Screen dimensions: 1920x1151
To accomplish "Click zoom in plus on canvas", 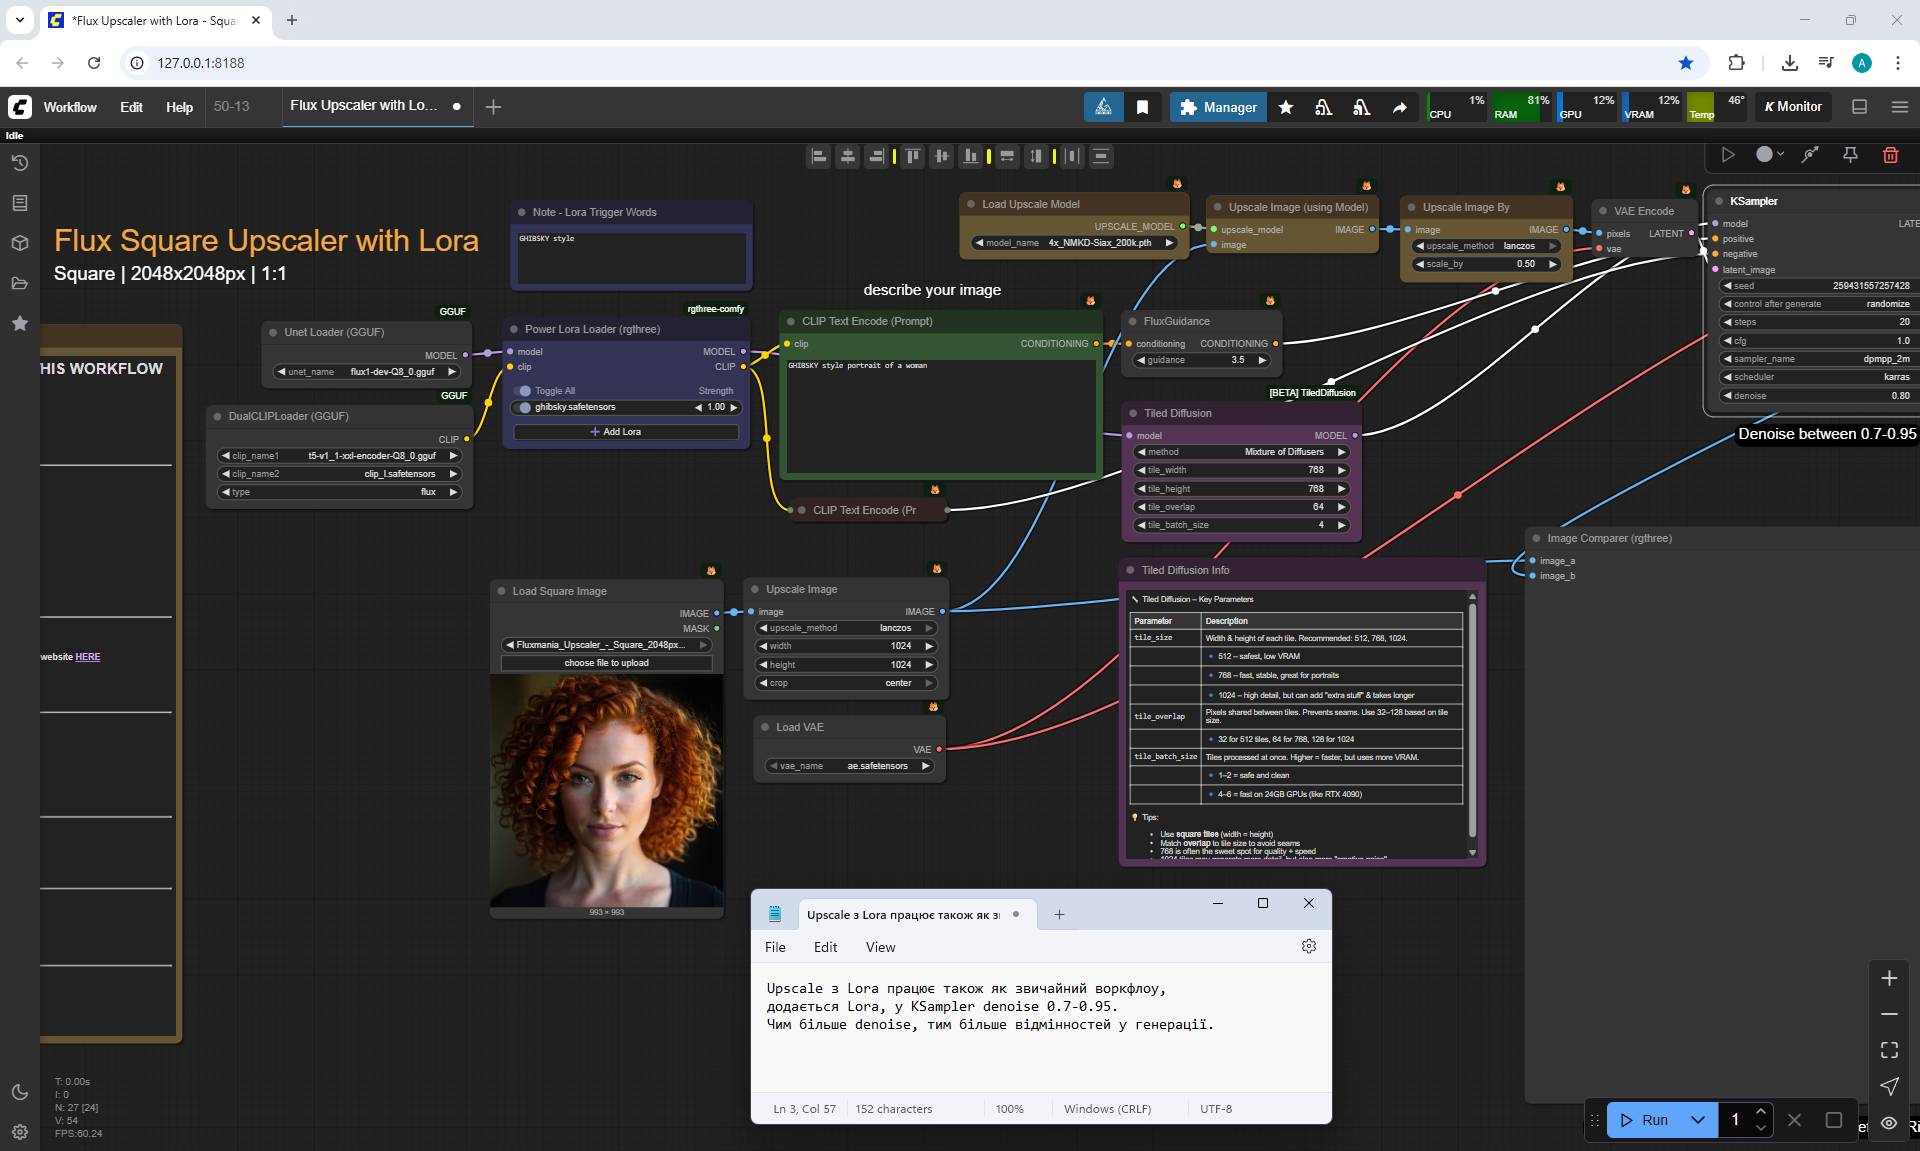I will [1889, 978].
